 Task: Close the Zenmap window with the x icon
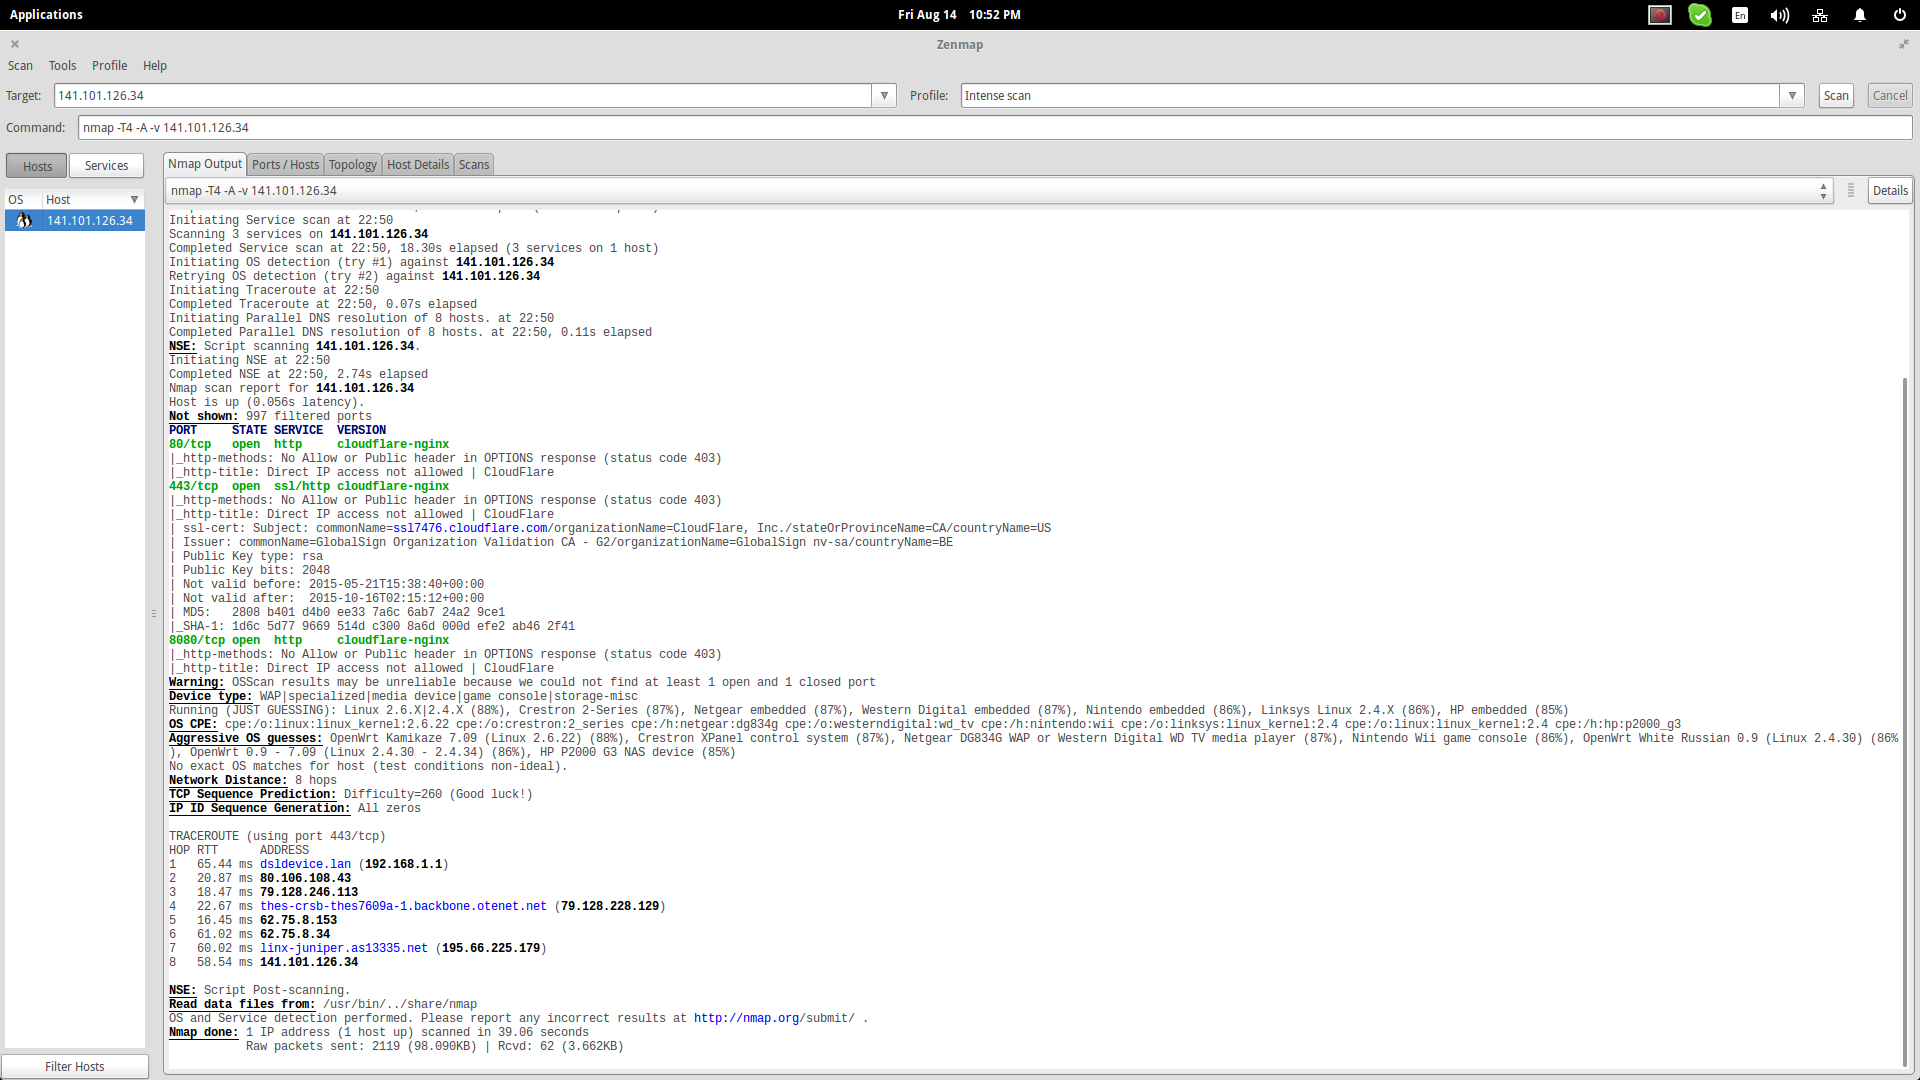15,44
